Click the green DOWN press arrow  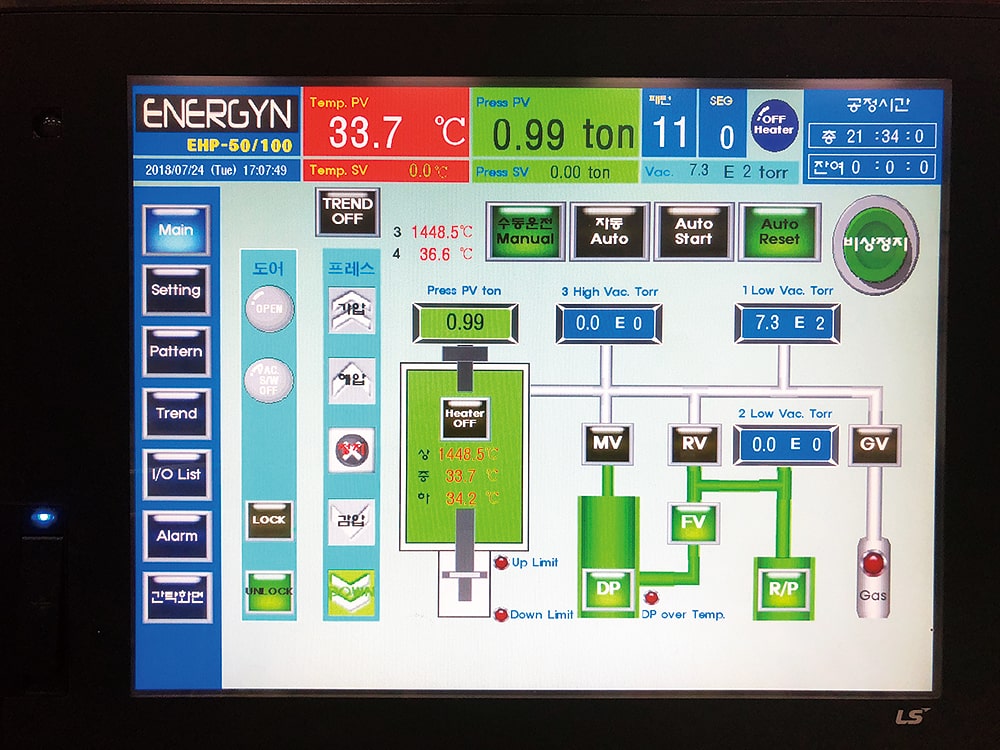click(x=351, y=592)
